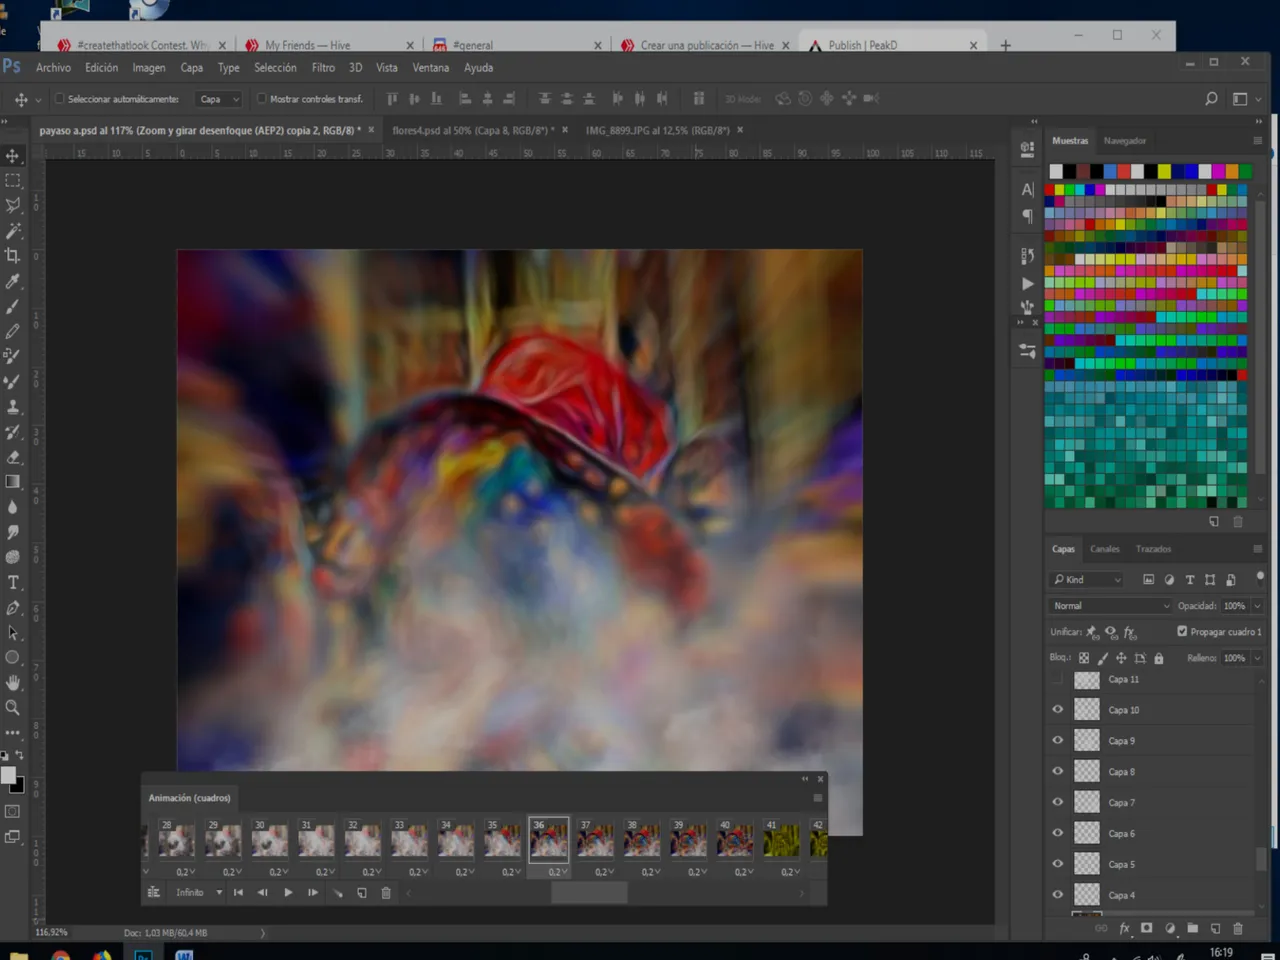The height and width of the screenshot is (960, 1280).
Task: Select the Rectangular Marquee tool
Action: [13, 181]
